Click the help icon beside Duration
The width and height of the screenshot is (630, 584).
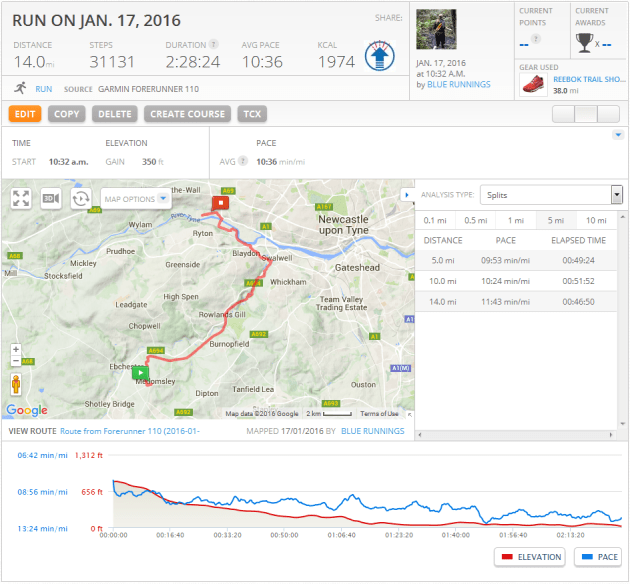213,45
